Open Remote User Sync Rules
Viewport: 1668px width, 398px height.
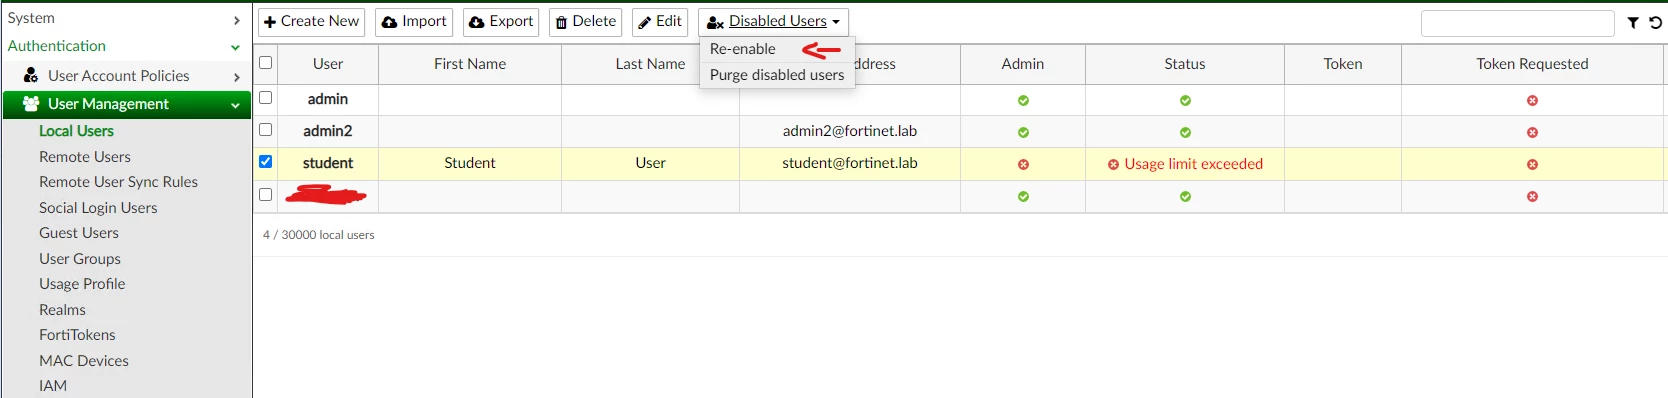coord(118,182)
